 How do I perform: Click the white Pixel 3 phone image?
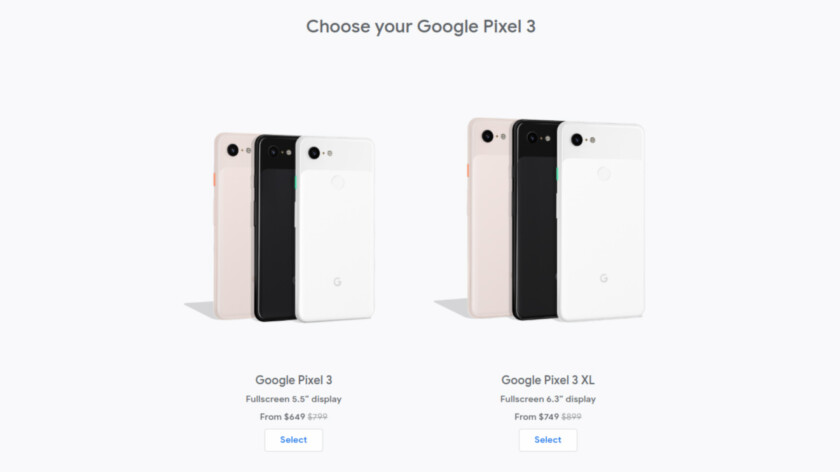(335, 229)
